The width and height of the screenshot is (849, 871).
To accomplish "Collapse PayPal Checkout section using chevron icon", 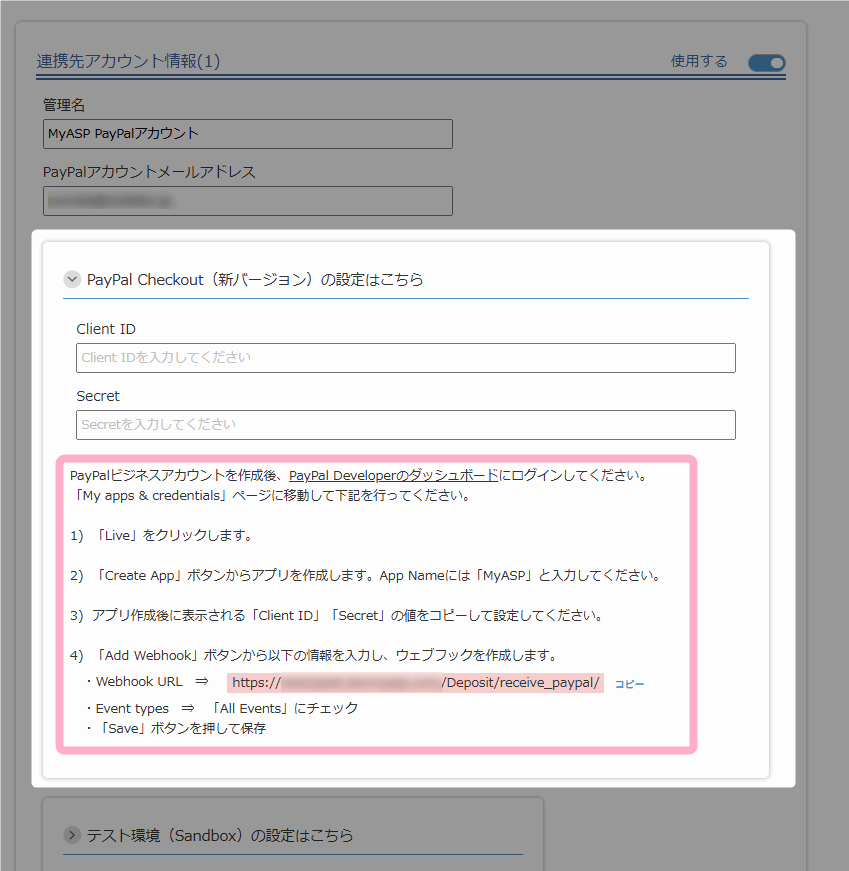I will coord(72,280).
